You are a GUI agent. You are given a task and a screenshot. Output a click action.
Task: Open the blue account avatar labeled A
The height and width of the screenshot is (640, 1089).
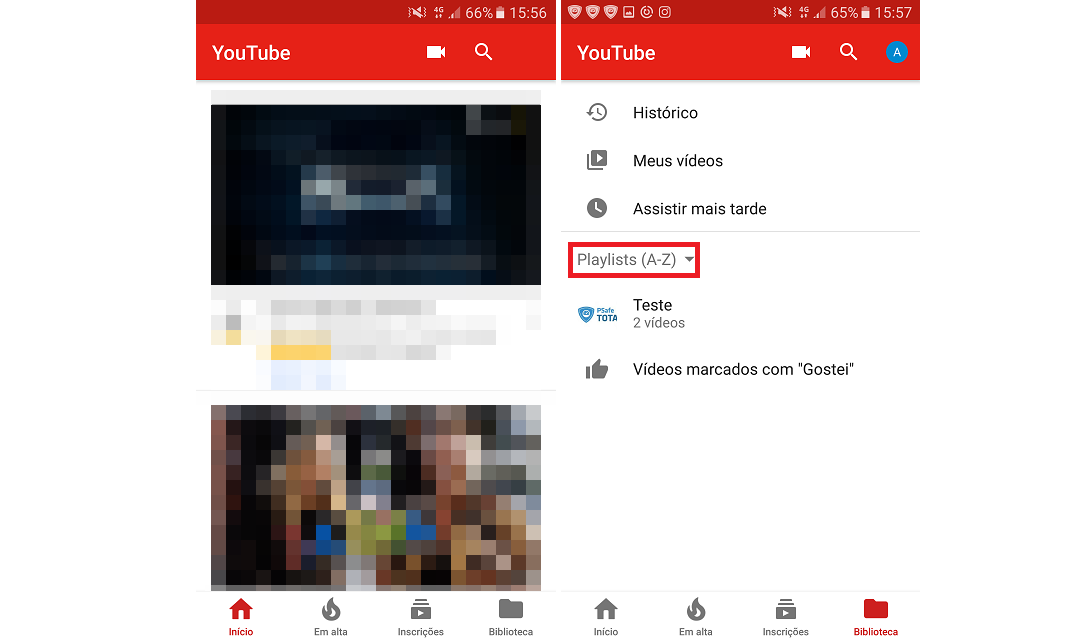coord(897,53)
